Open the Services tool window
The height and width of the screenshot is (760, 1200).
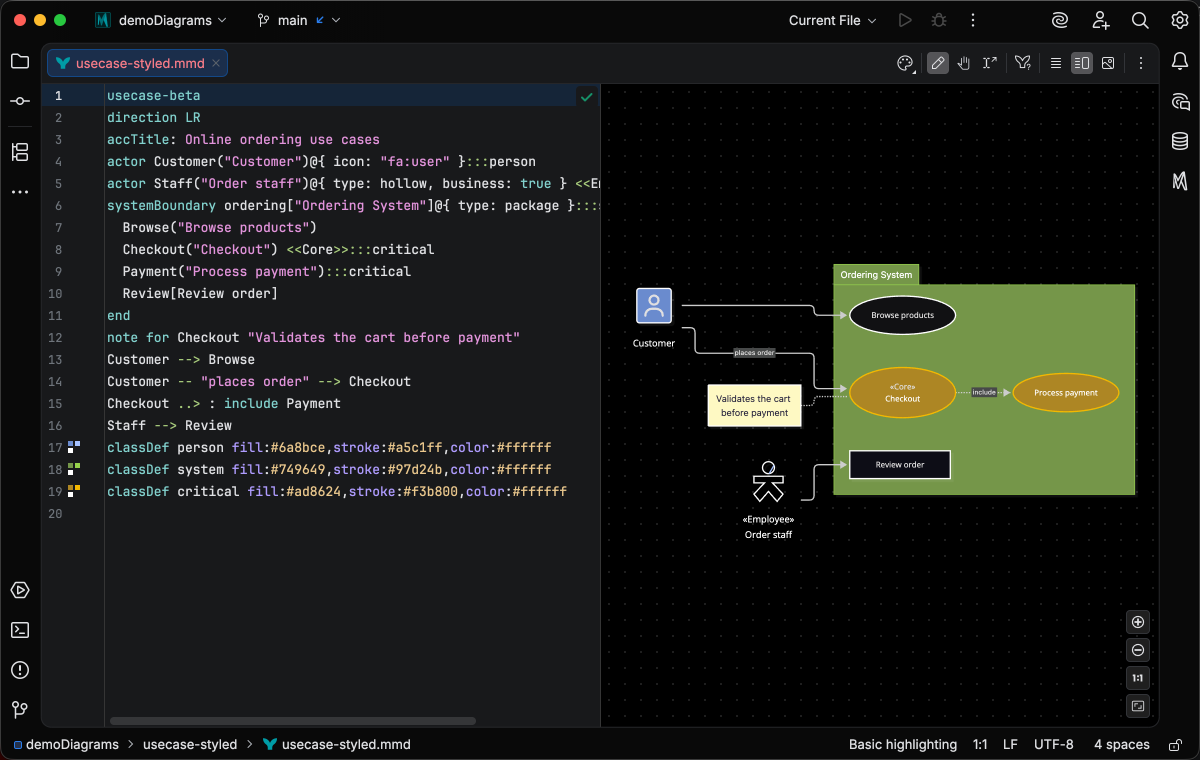20,590
